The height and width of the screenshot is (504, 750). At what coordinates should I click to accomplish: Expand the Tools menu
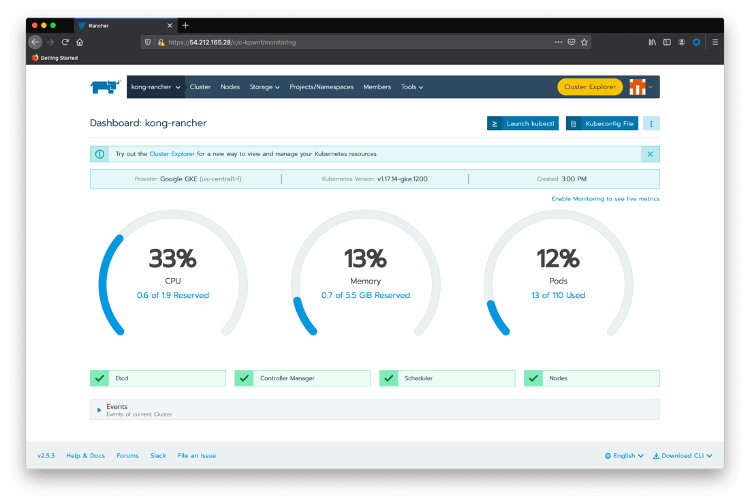click(x=412, y=87)
